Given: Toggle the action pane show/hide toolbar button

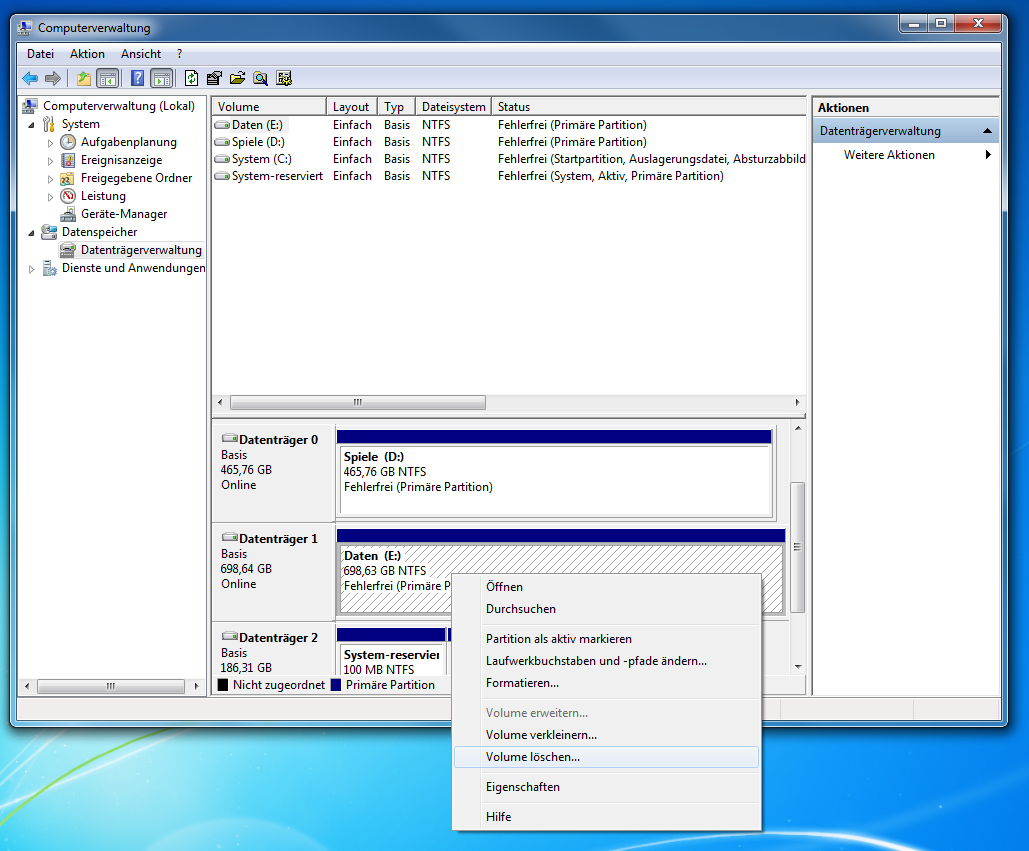Looking at the screenshot, I should 161,78.
